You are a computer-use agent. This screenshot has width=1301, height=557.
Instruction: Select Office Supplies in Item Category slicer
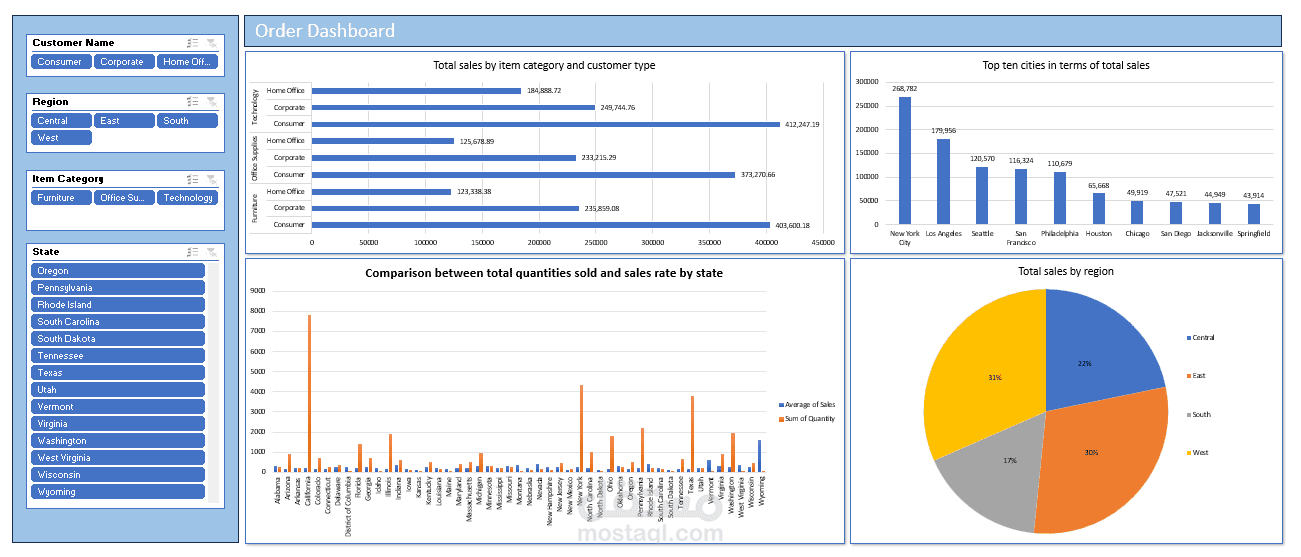124,198
